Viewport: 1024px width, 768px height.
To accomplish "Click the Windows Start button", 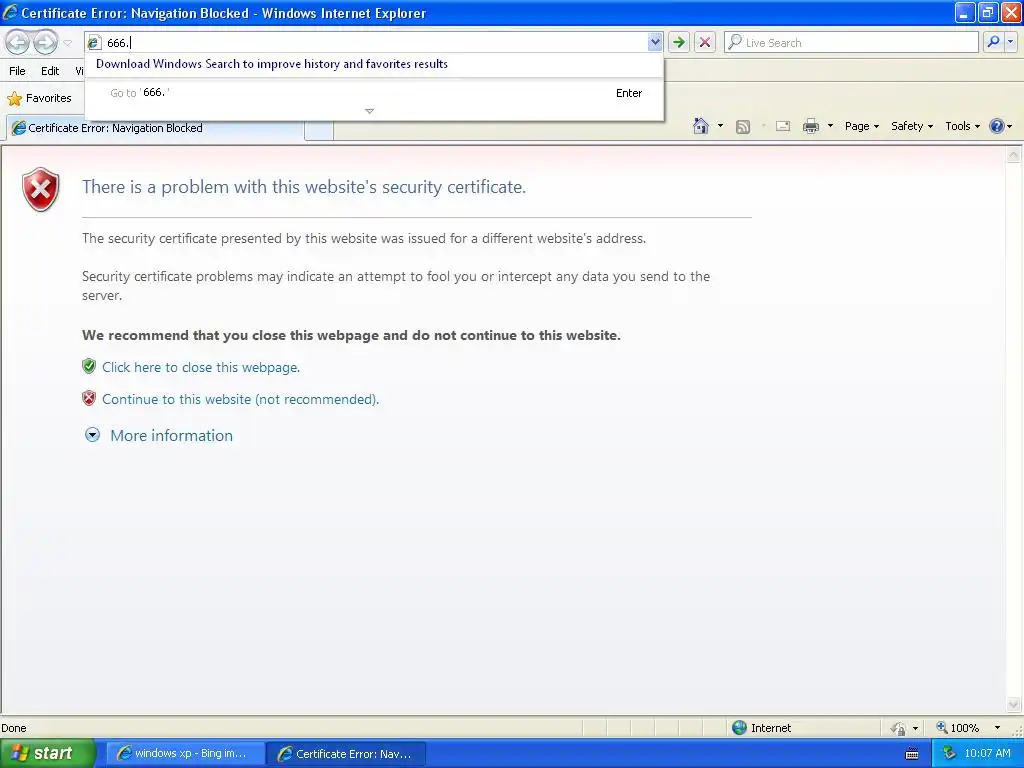I will click(x=46, y=753).
